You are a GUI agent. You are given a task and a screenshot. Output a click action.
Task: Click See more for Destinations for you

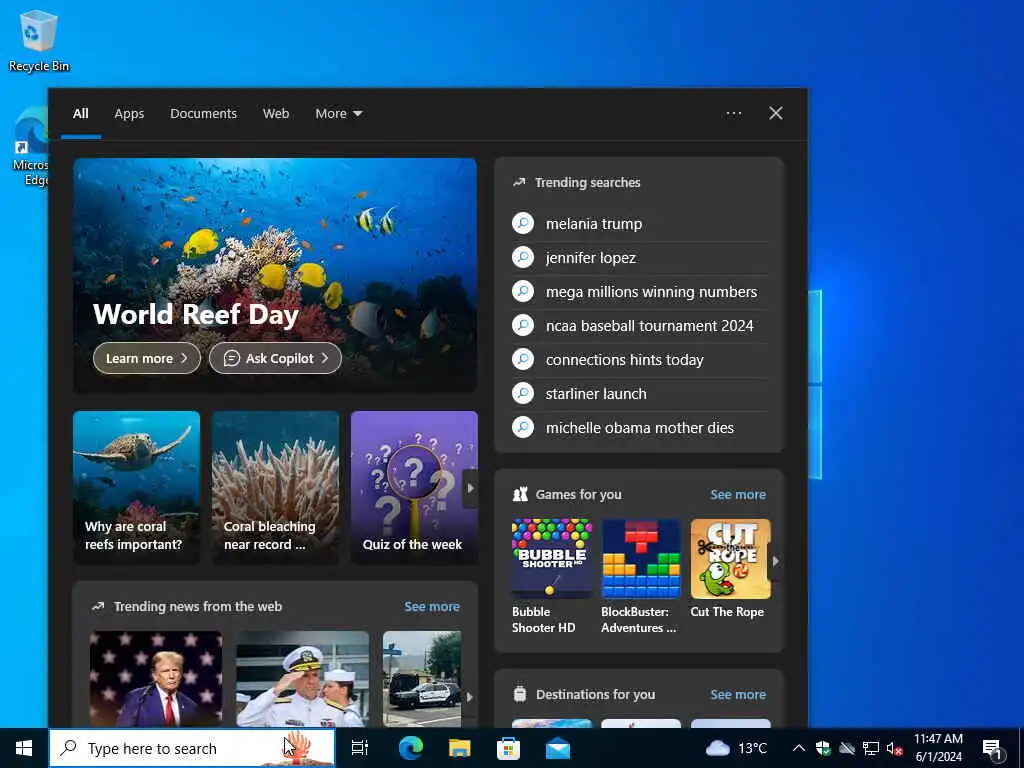click(x=738, y=694)
